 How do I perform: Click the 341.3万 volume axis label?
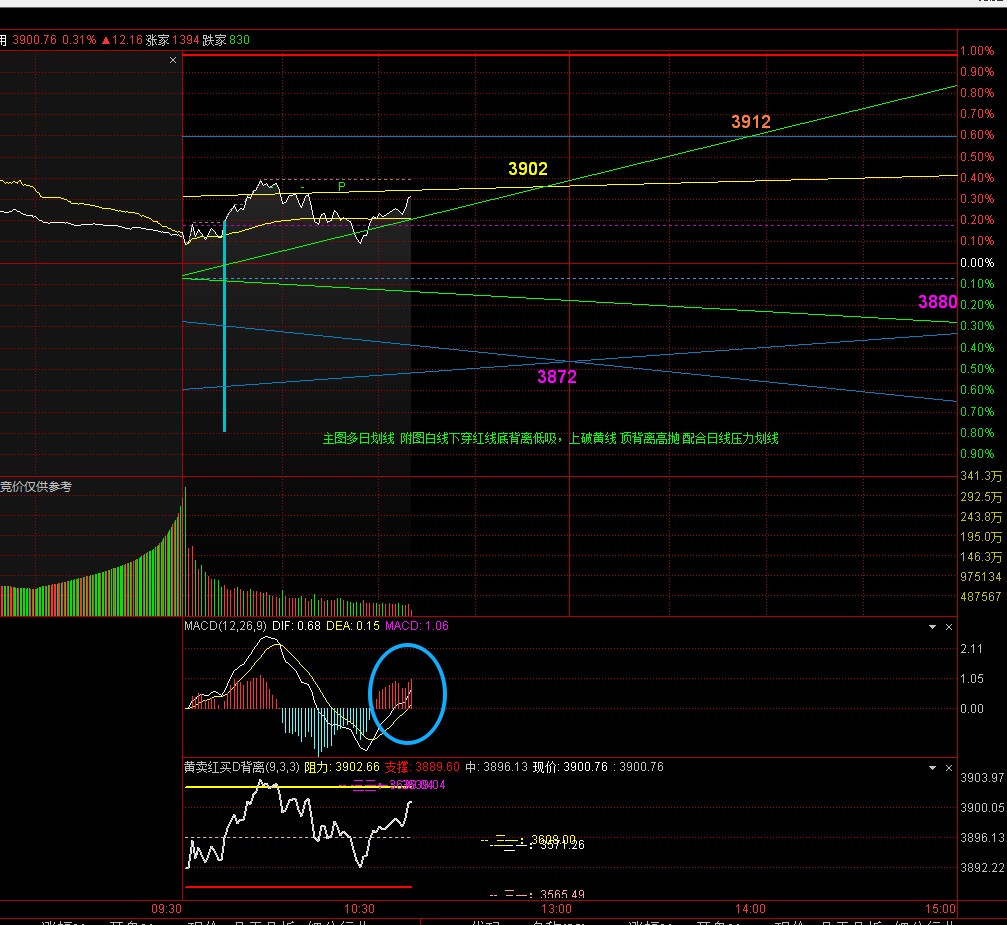click(x=981, y=476)
